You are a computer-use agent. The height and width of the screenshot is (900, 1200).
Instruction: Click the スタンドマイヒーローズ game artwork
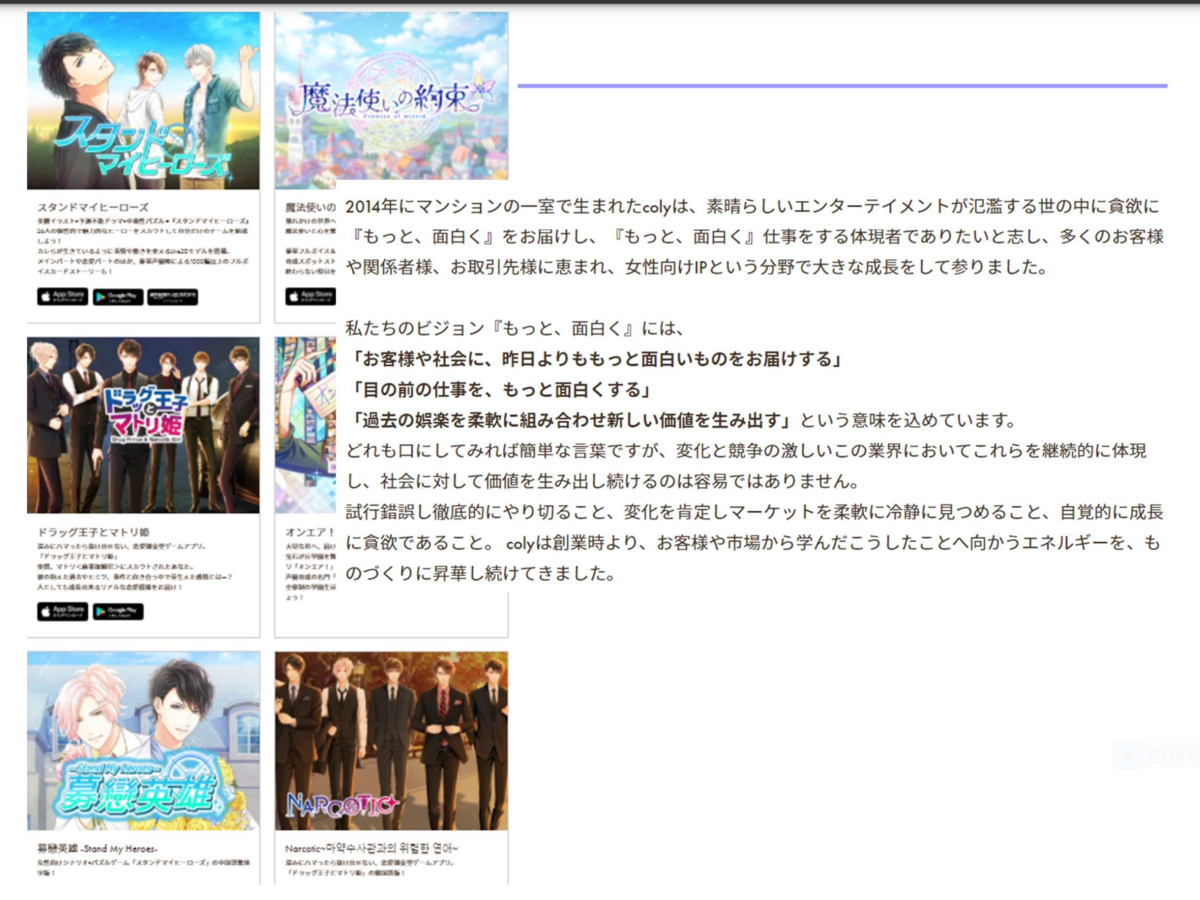(x=143, y=101)
